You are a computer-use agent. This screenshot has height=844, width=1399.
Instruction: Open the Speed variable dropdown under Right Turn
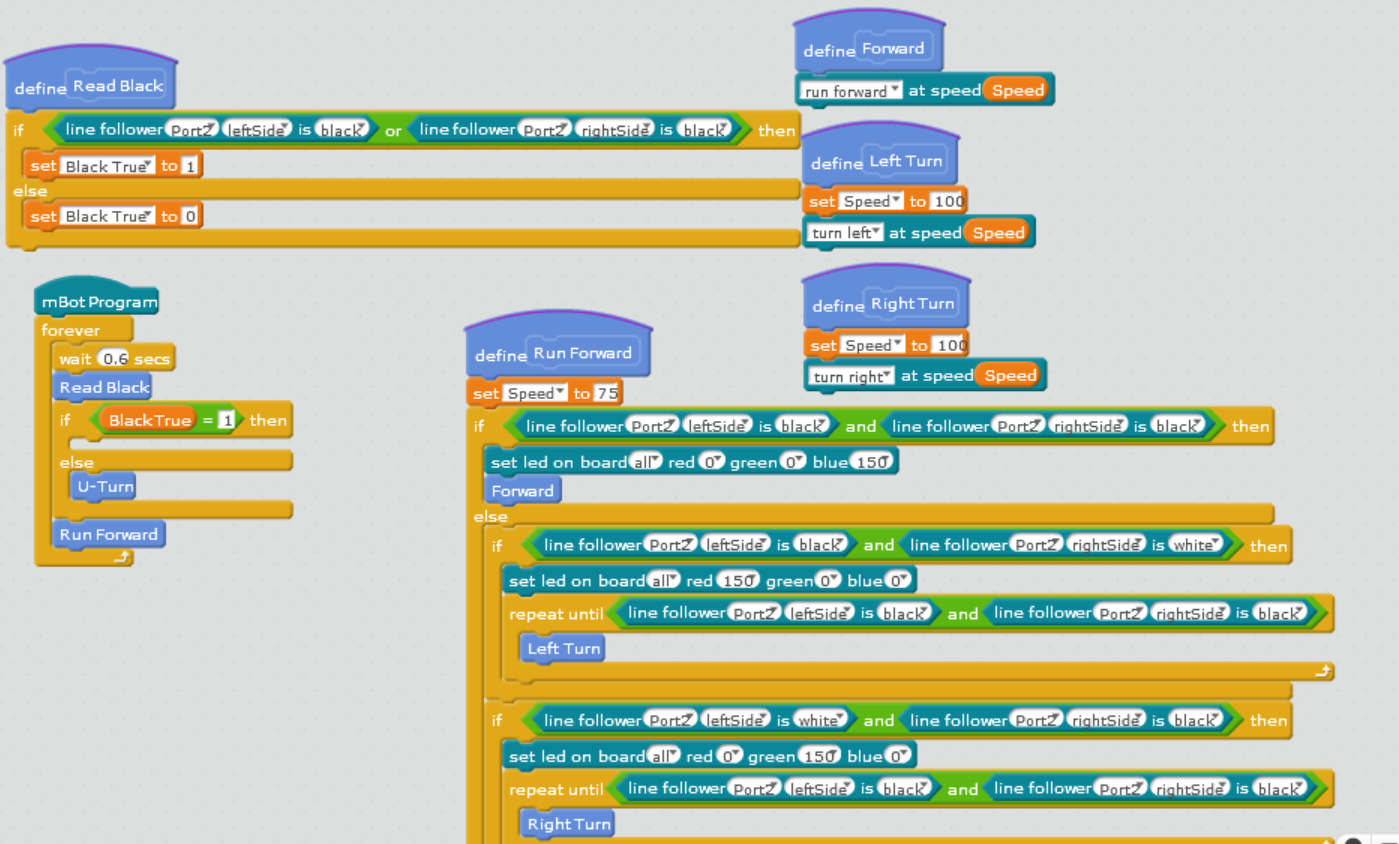tap(872, 345)
